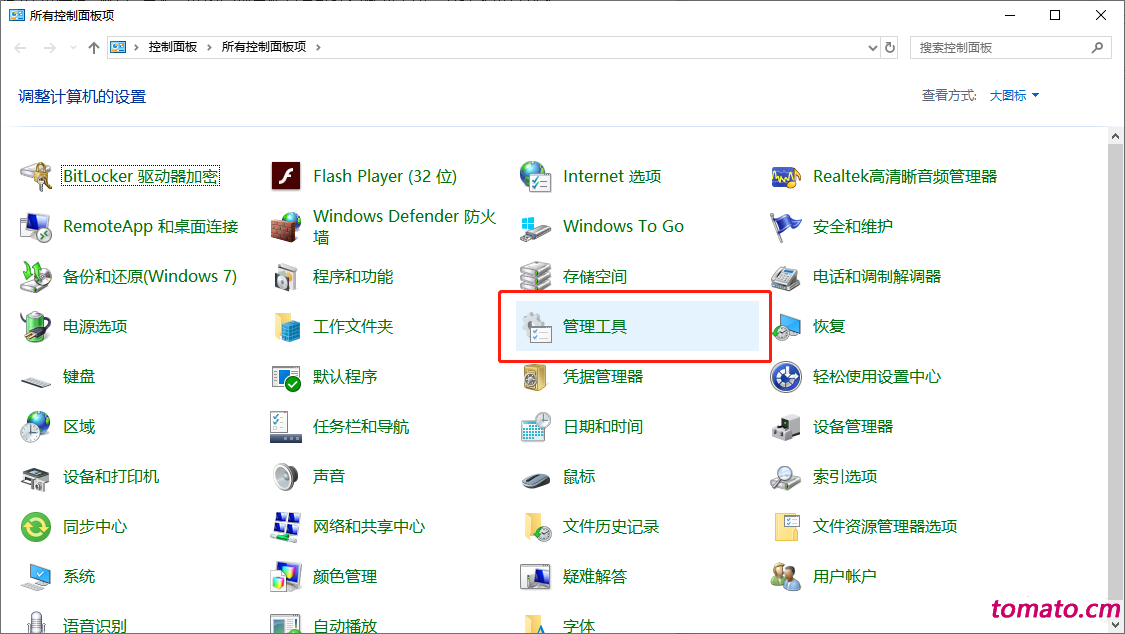
Task: Open the 存储空间 drives icon
Action: 535,277
